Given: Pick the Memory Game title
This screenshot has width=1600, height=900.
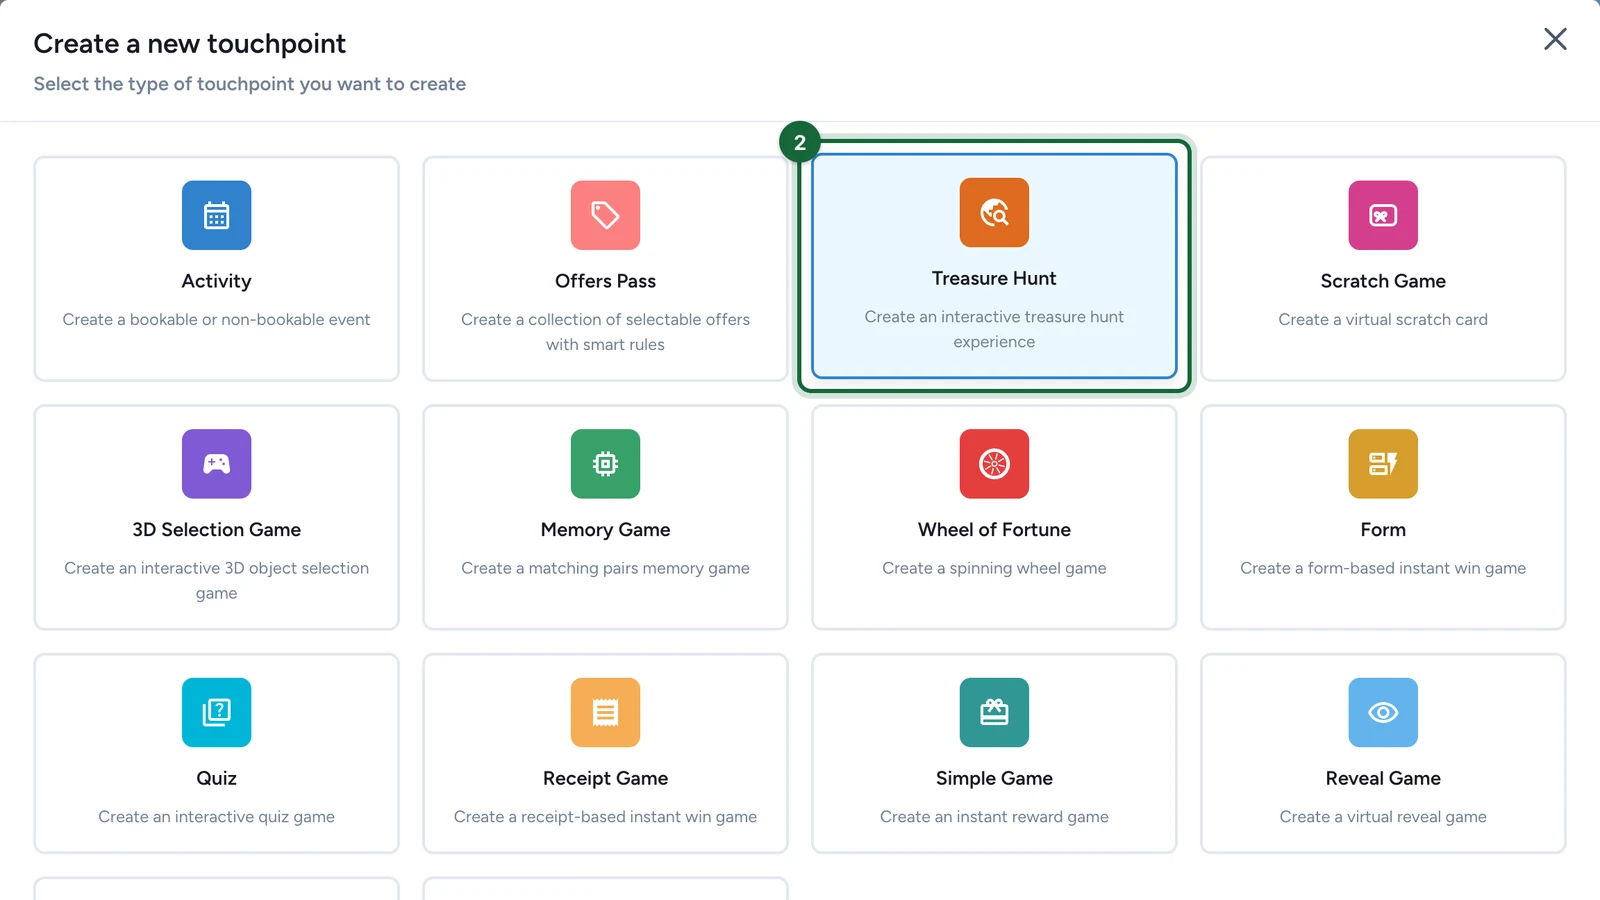Looking at the screenshot, I should click(605, 530).
